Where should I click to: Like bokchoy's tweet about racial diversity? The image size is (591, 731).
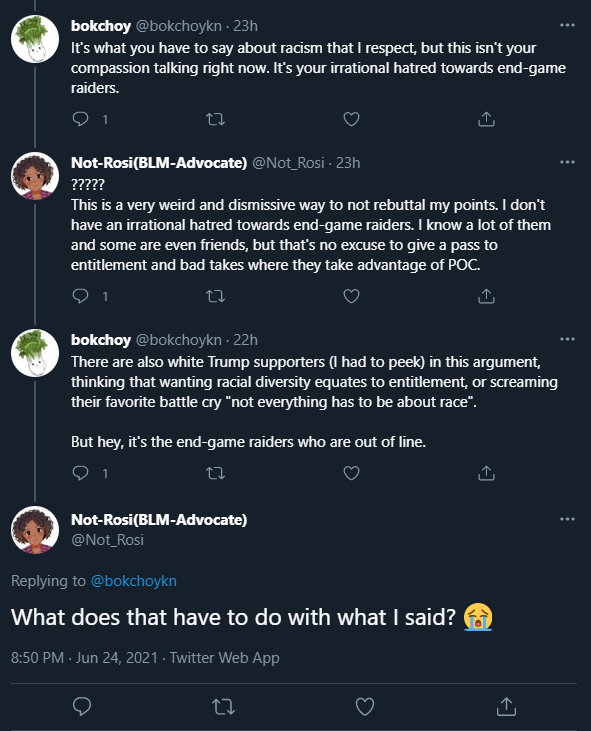point(351,473)
